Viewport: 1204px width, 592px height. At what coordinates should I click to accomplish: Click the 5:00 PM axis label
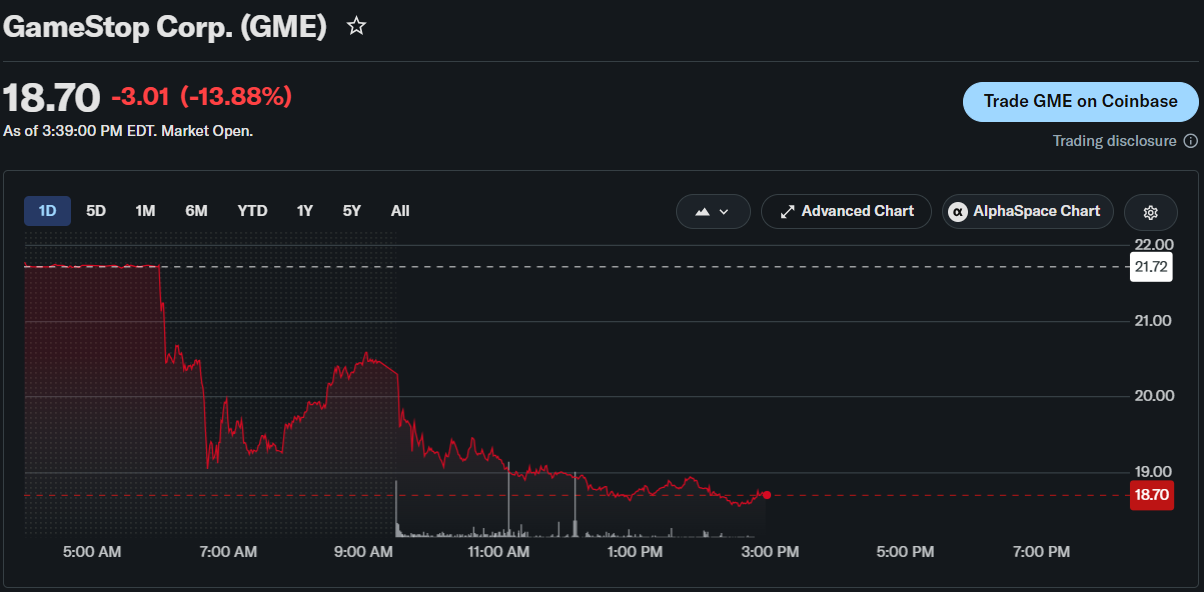(x=905, y=552)
